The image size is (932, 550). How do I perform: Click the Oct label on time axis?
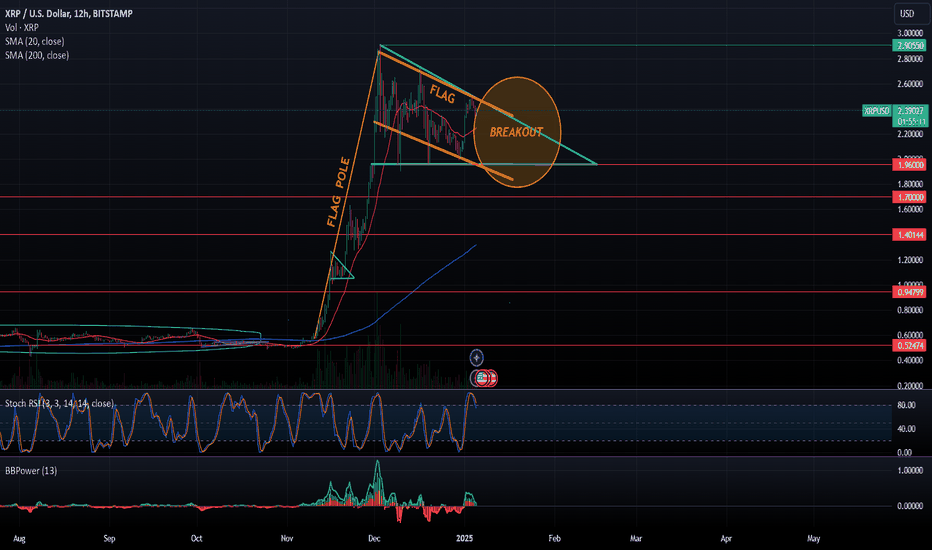(x=196, y=539)
